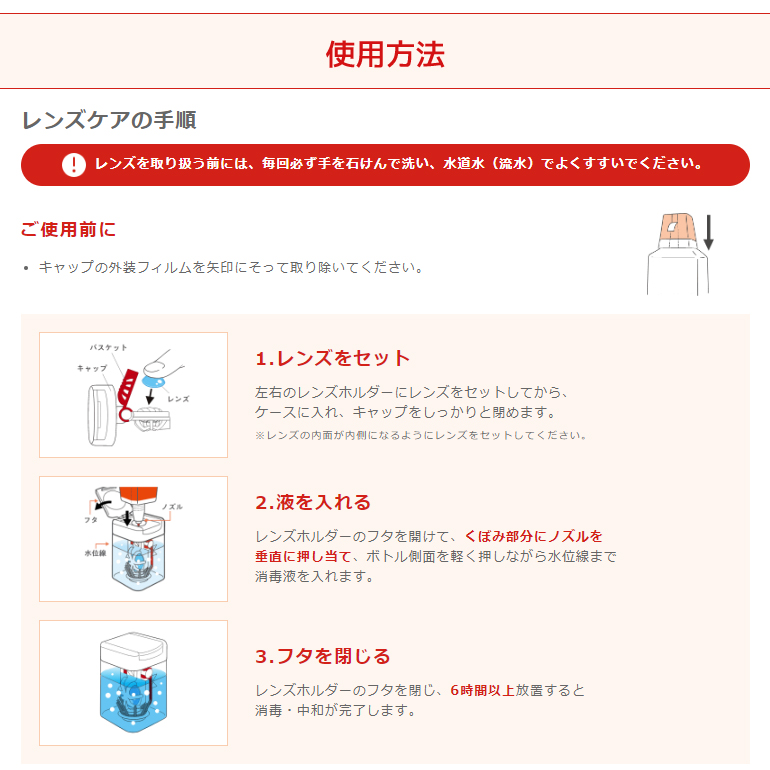Click the red くぼみ部分にノズルを text
Viewport: 770px width, 770px height.
533,536
